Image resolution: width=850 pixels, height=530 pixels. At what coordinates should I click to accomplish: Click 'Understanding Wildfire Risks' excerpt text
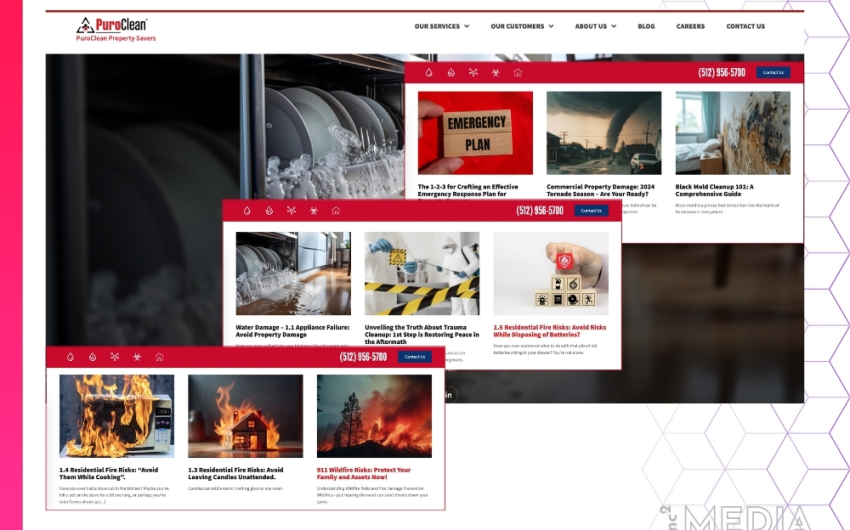point(372,495)
